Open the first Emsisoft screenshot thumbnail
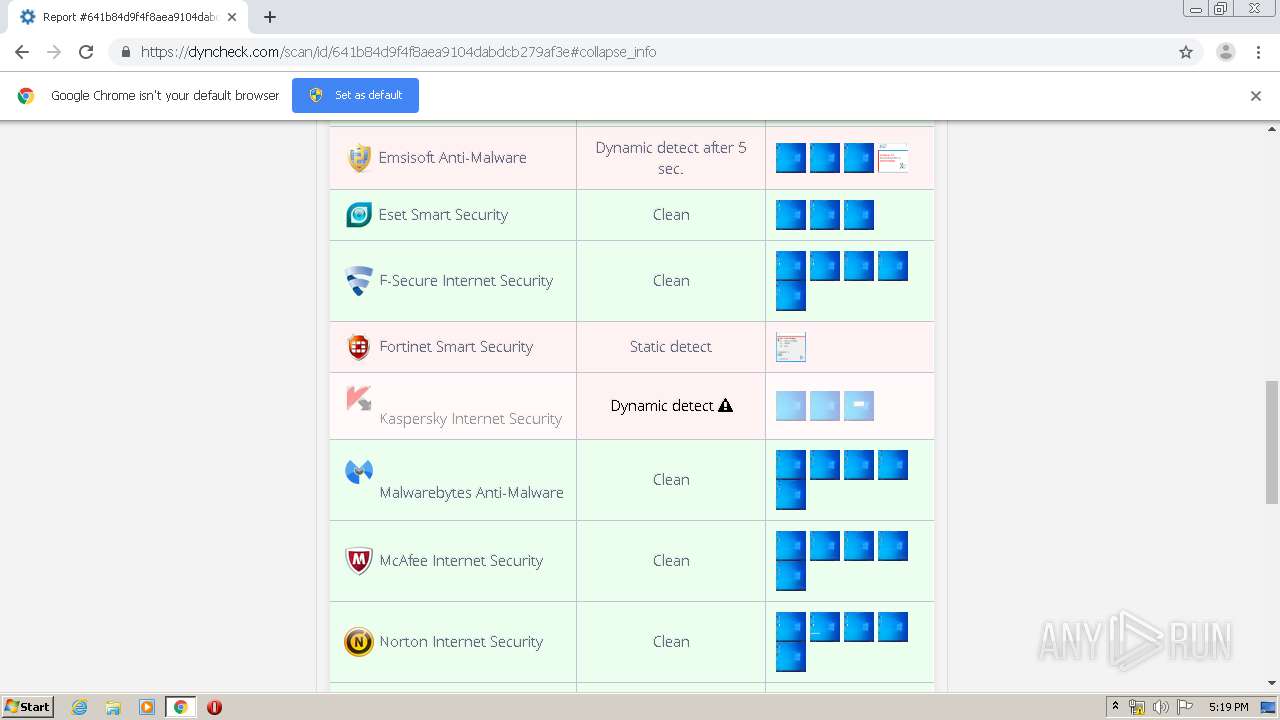This screenshot has width=1280, height=720. point(791,158)
